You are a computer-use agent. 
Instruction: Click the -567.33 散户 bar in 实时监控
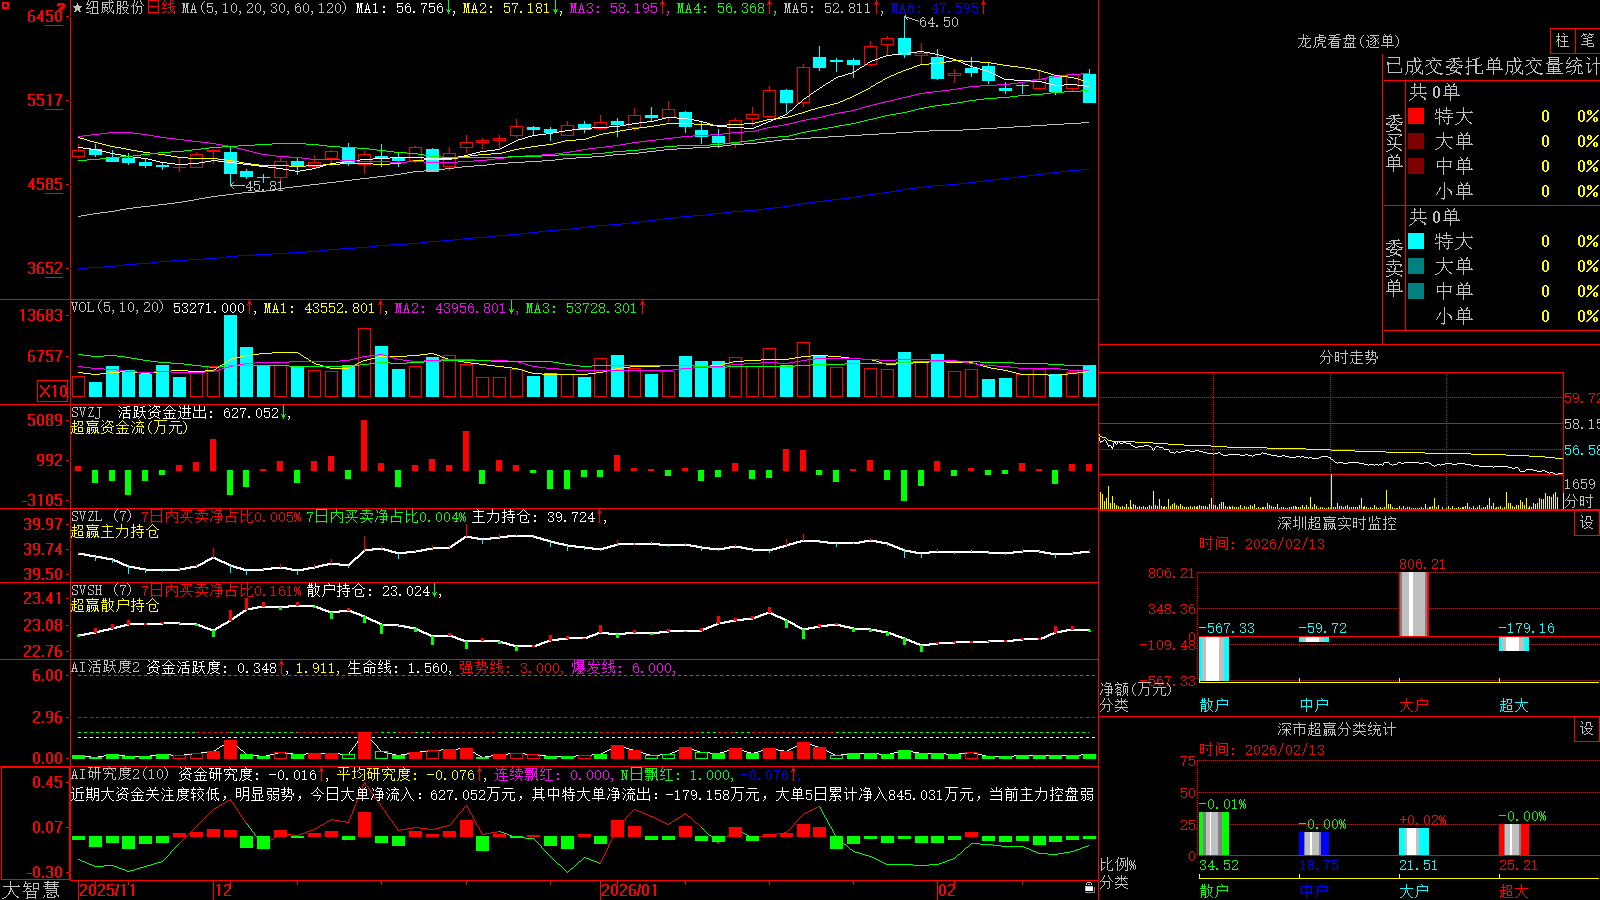(x=1214, y=659)
